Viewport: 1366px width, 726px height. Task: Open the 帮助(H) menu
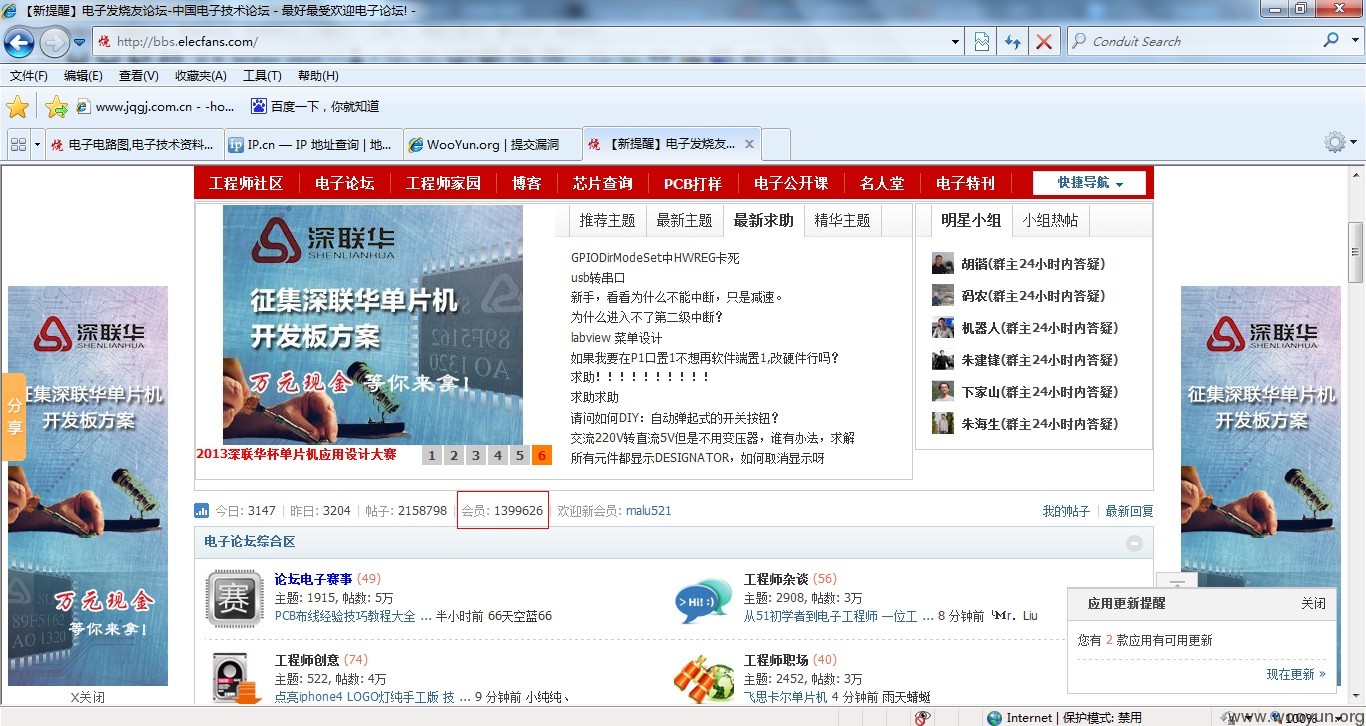[x=318, y=76]
